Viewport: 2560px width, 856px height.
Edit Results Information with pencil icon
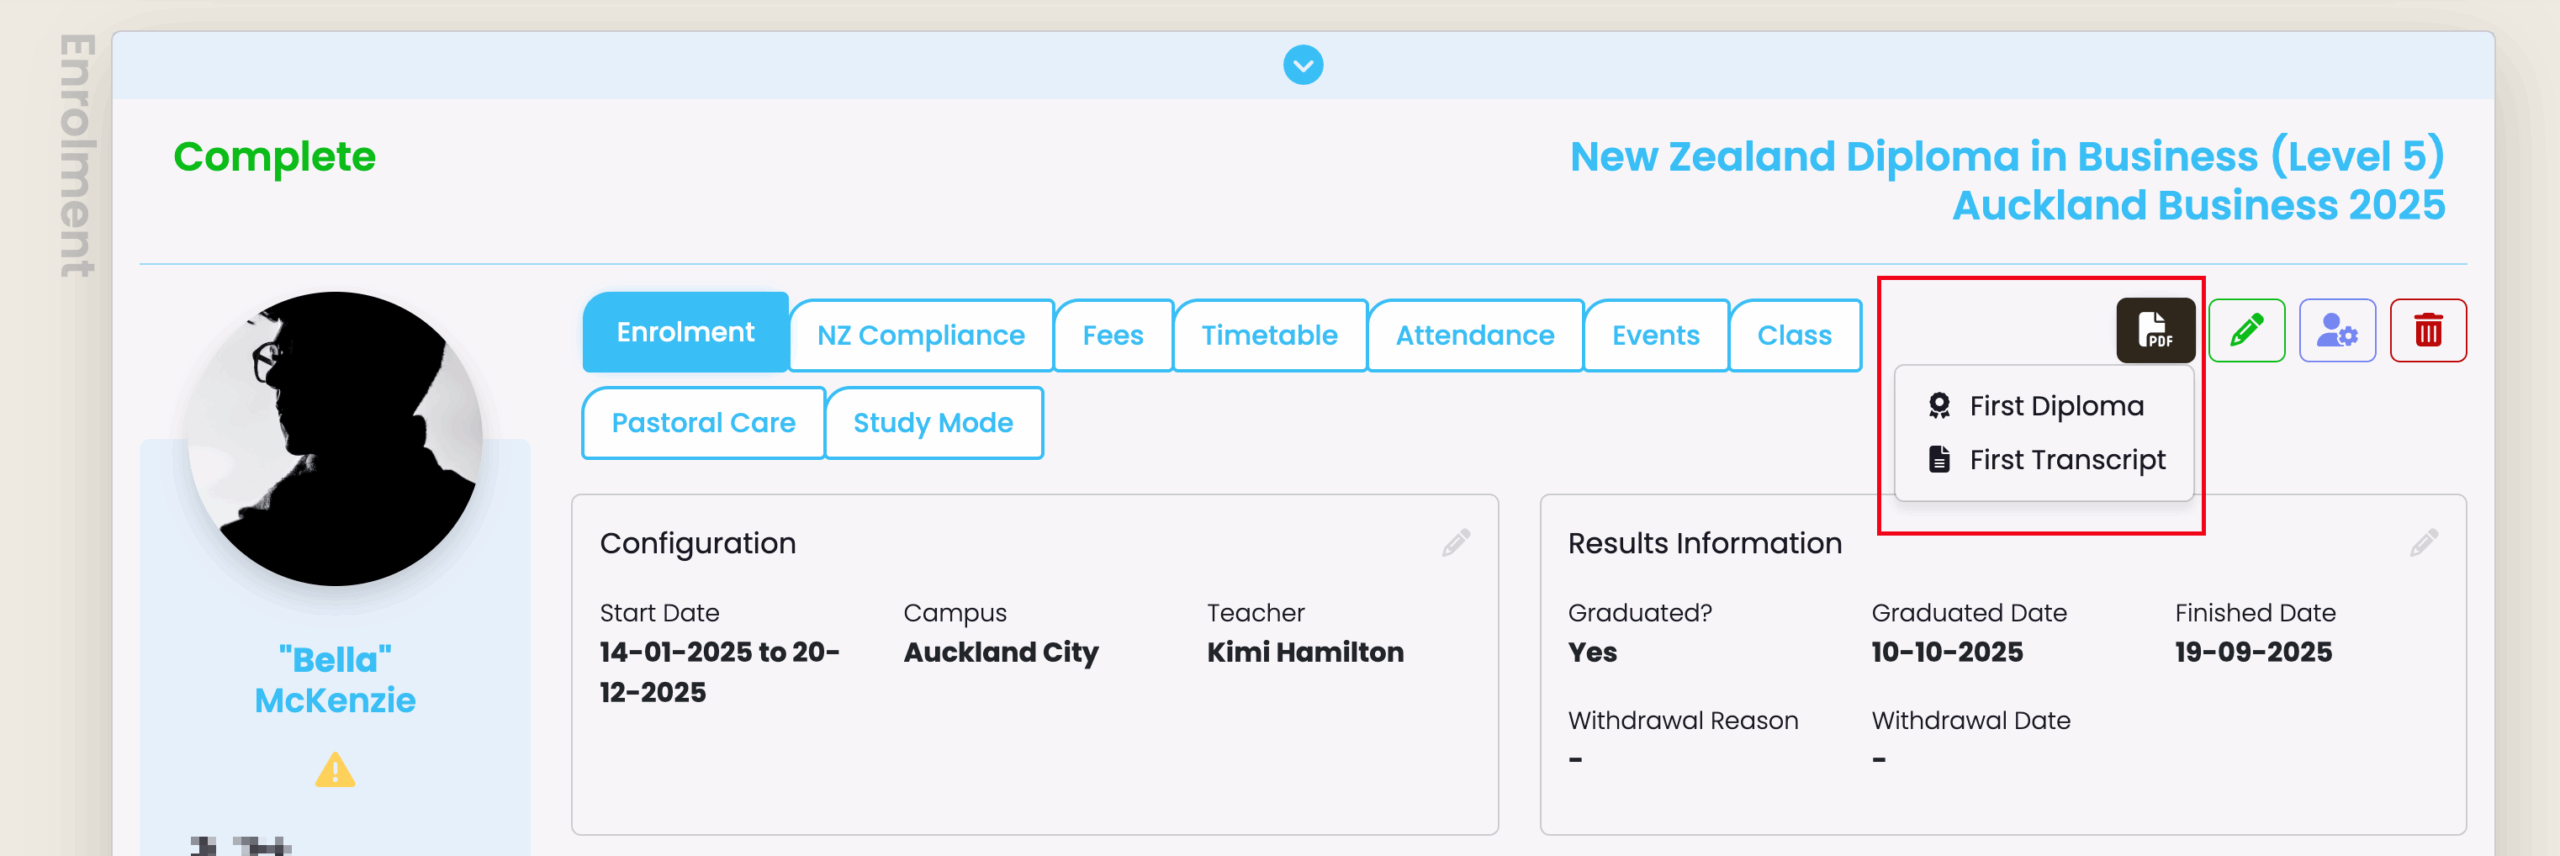click(2424, 543)
